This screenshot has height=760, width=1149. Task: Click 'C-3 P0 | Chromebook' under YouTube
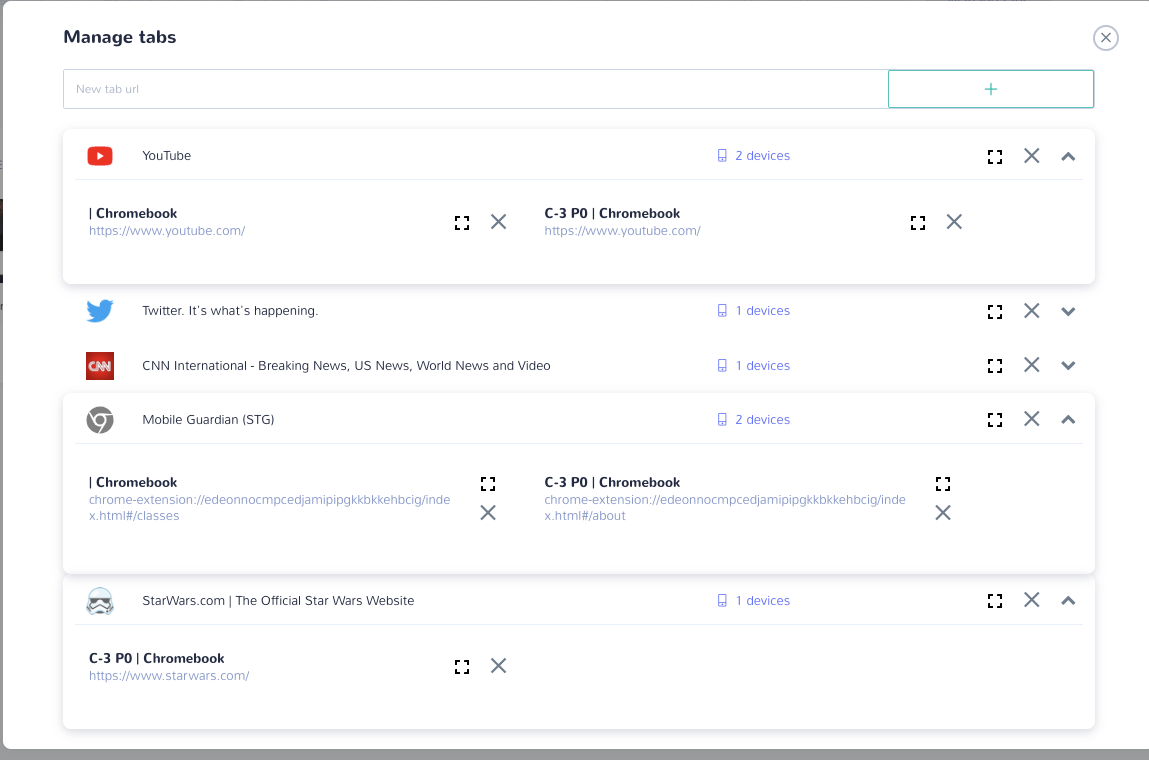(x=612, y=213)
